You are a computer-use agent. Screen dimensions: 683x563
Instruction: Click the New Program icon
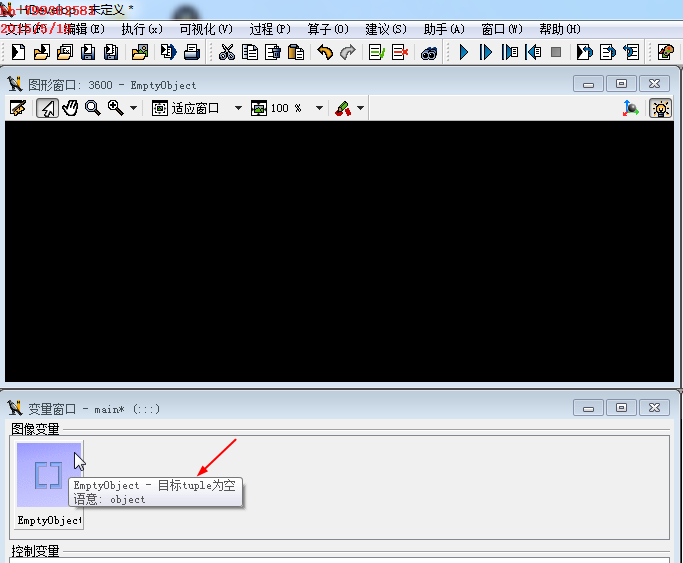point(18,52)
